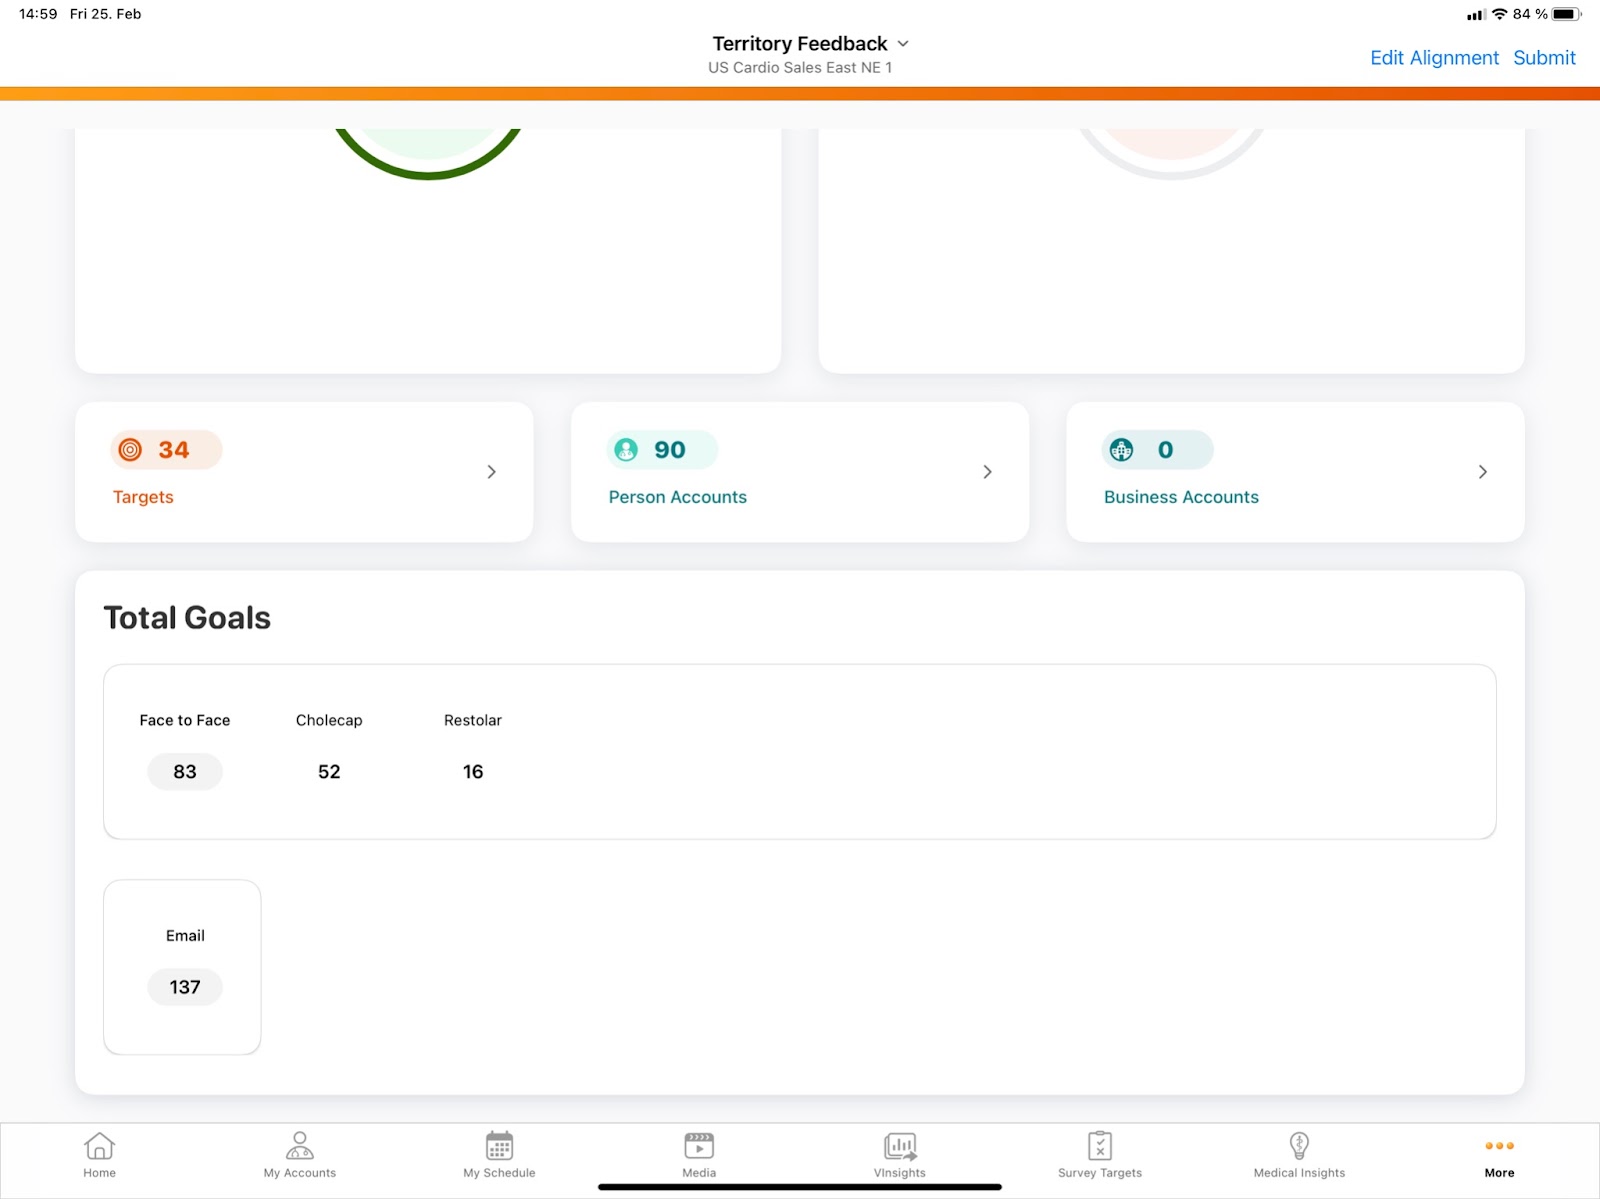The image size is (1600, 1199).
Task: Expand the Territory Feedback title dropdown
Action: (903, 44)
